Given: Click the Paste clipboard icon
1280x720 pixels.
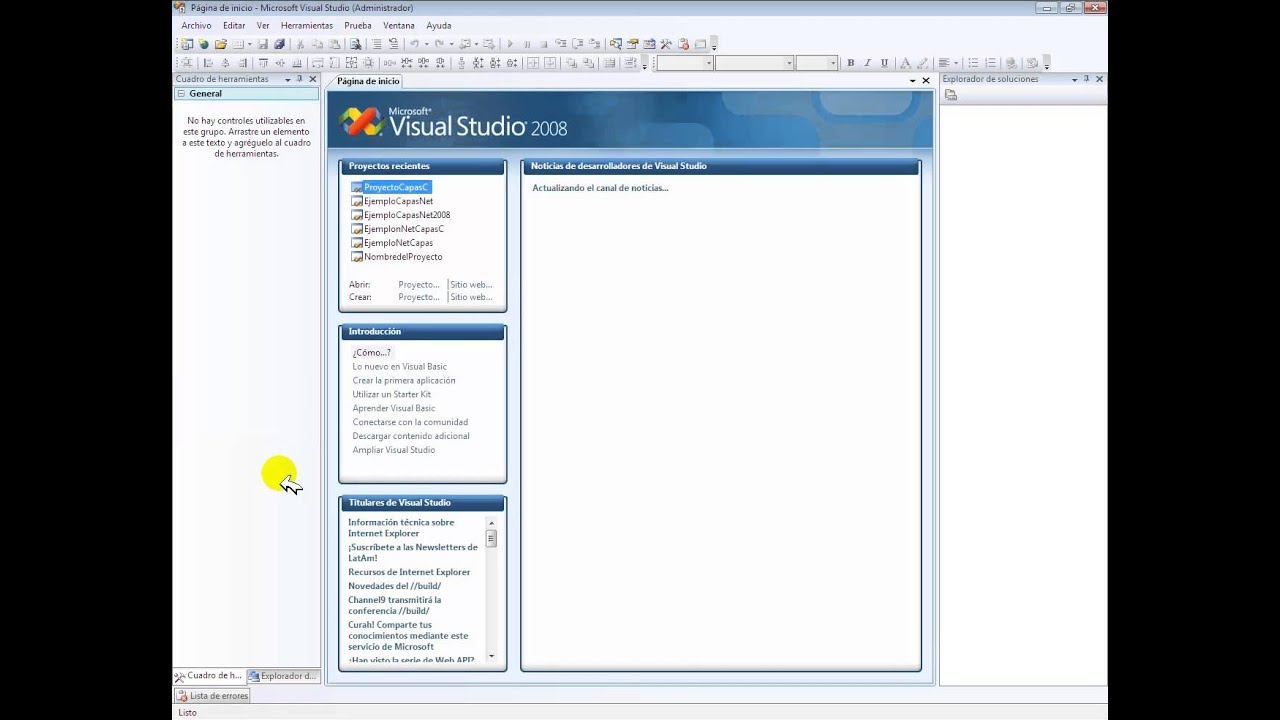Looking at the screenshot, I should tap(334, 44).
